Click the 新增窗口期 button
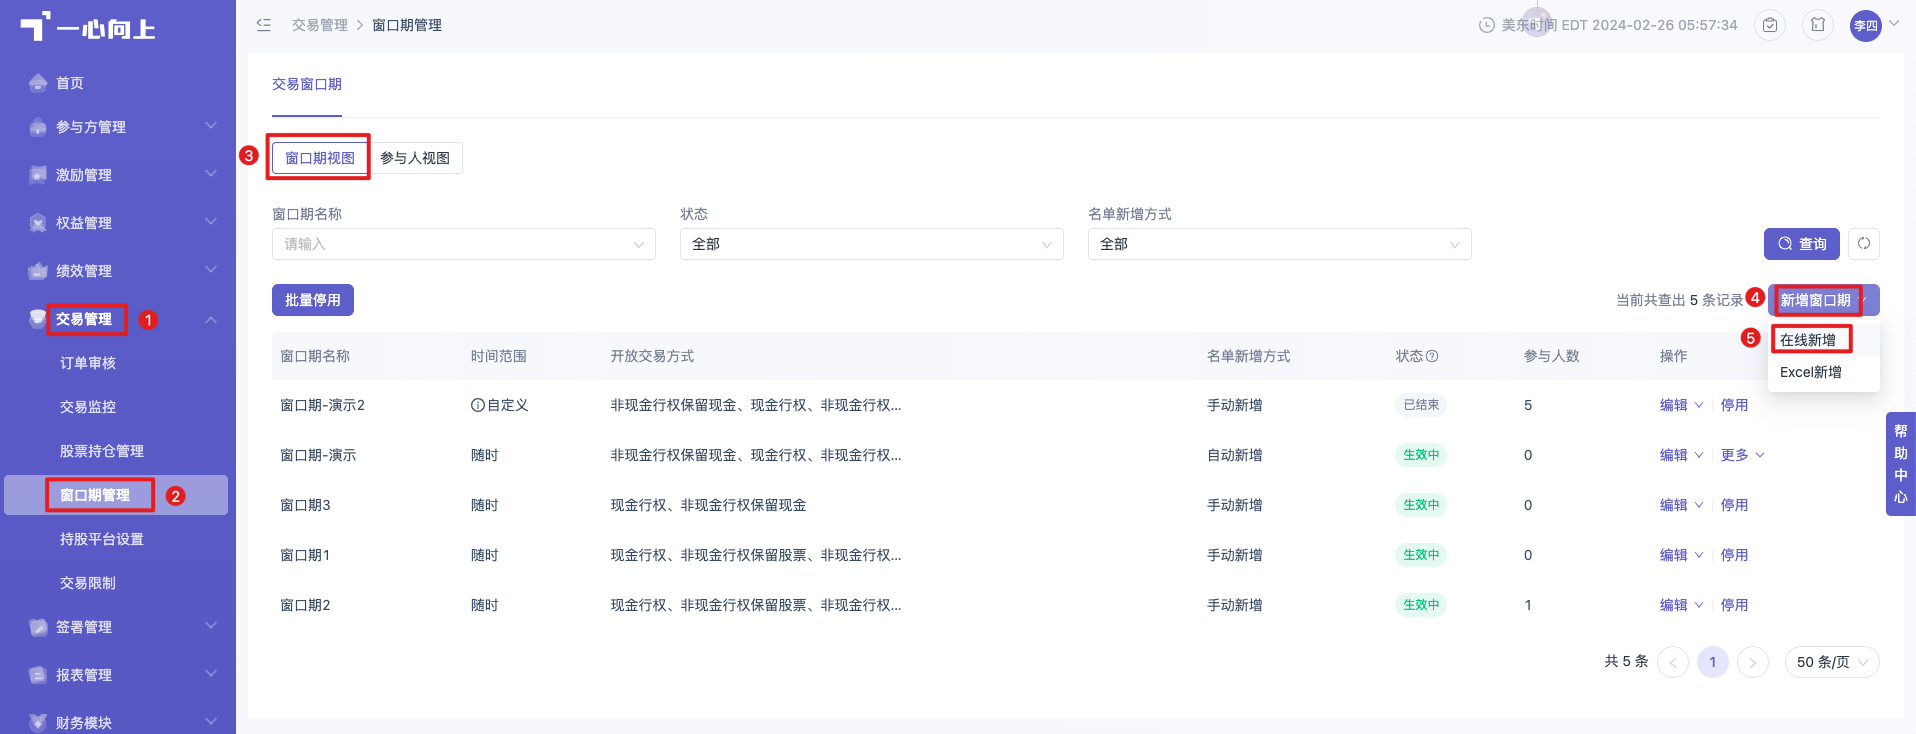This screenshot has height=734, width=1916. coord(1824,300)
